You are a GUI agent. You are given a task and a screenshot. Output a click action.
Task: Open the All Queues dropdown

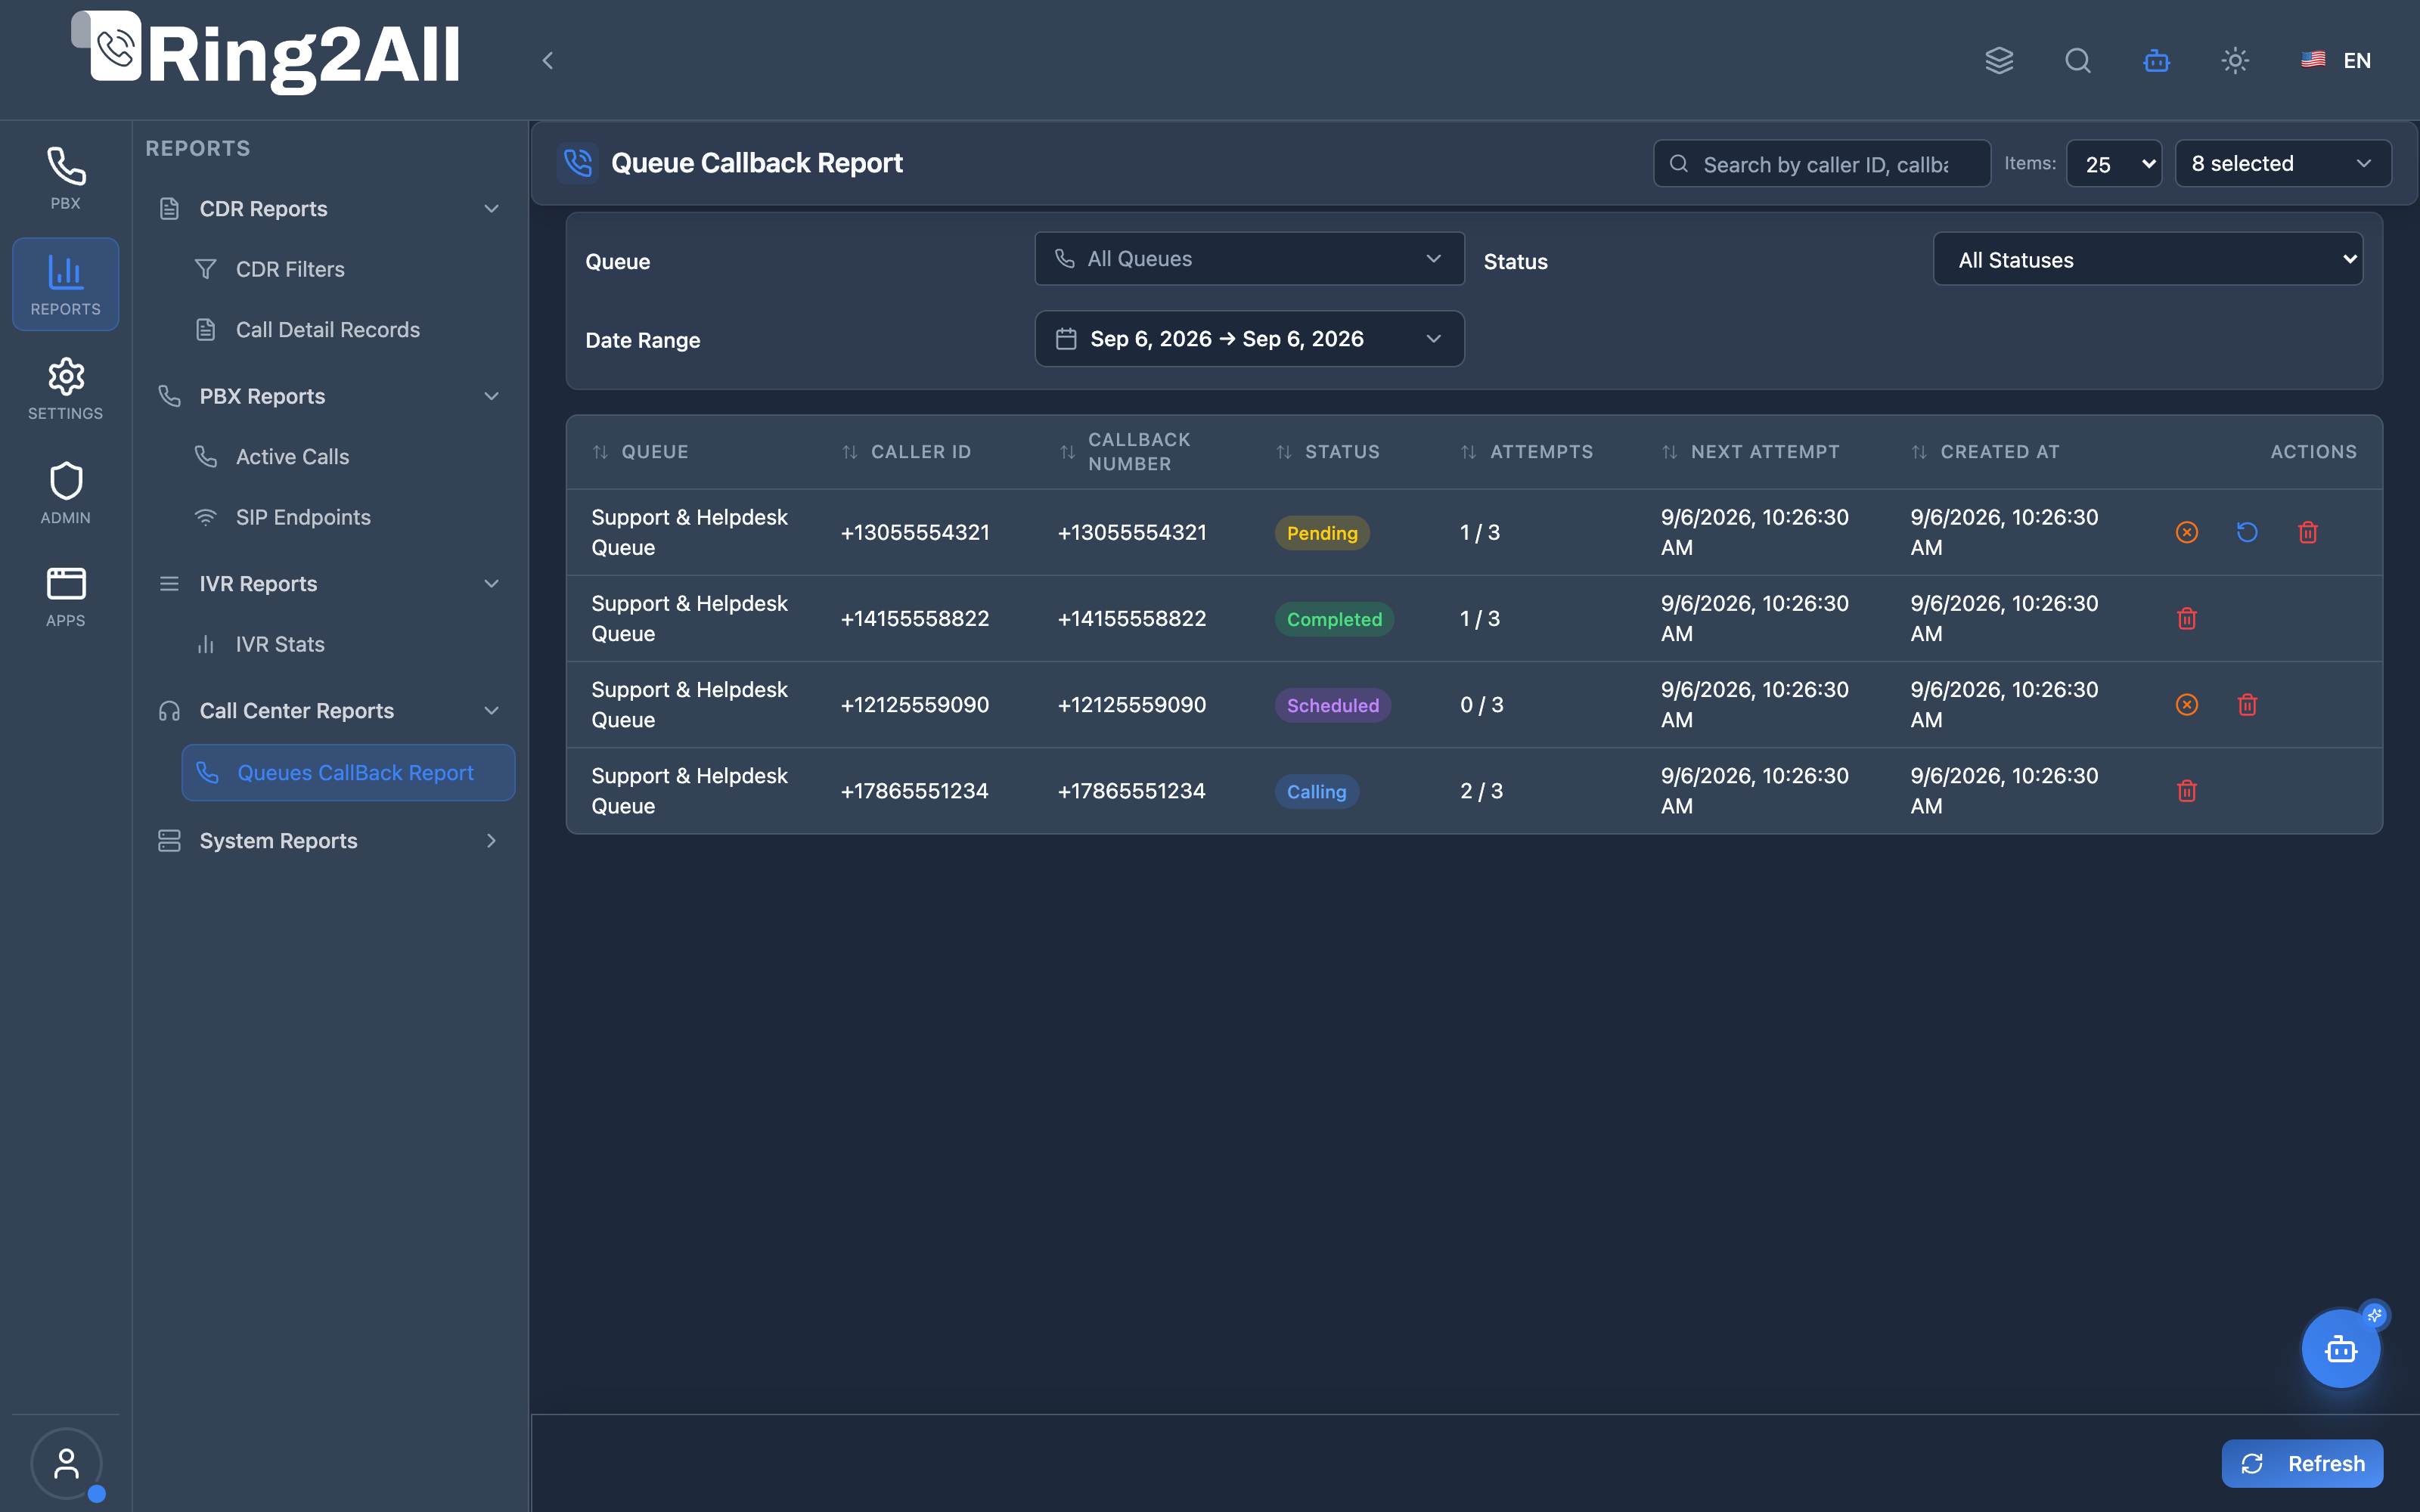[x=1249, y=259]
